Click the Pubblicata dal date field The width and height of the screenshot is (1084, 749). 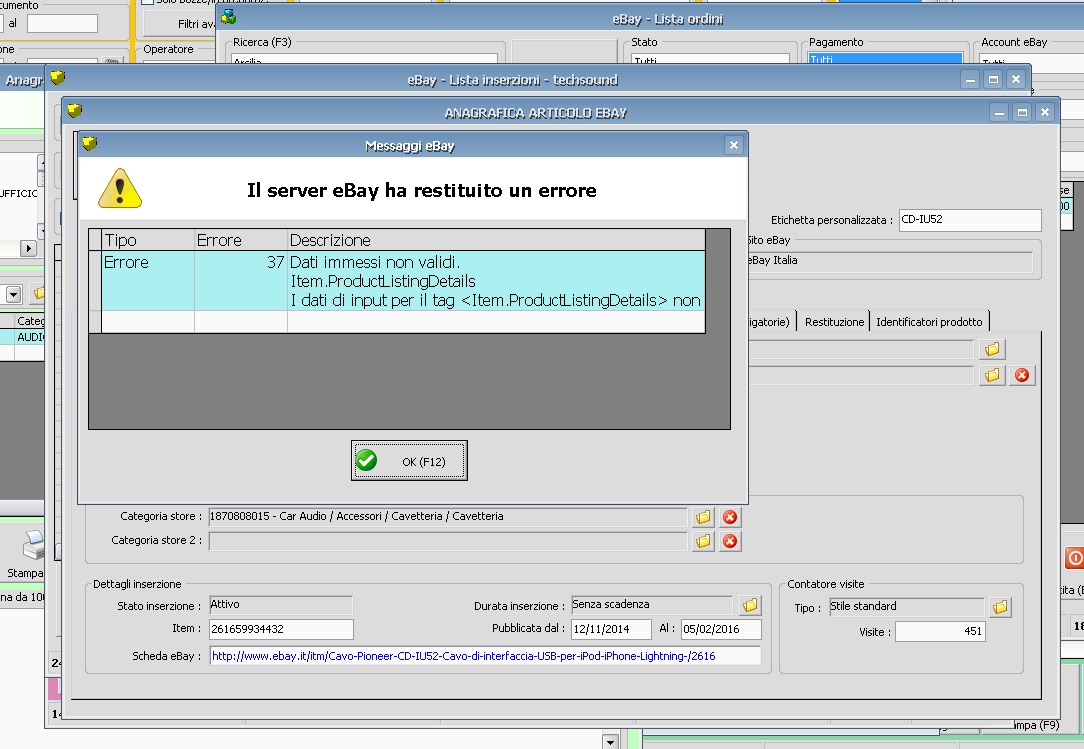pos(611,629)
